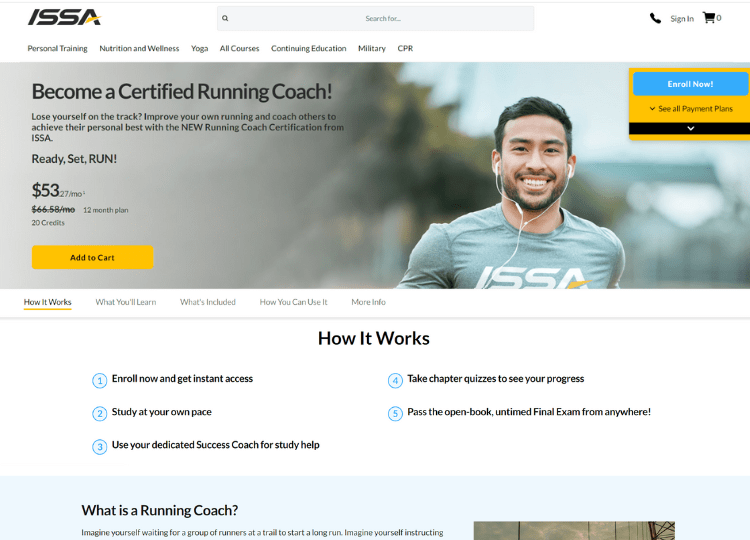Click "Enroll now and get instant access" text
This screenshot has height=540, width=750.
coord(182,378)
